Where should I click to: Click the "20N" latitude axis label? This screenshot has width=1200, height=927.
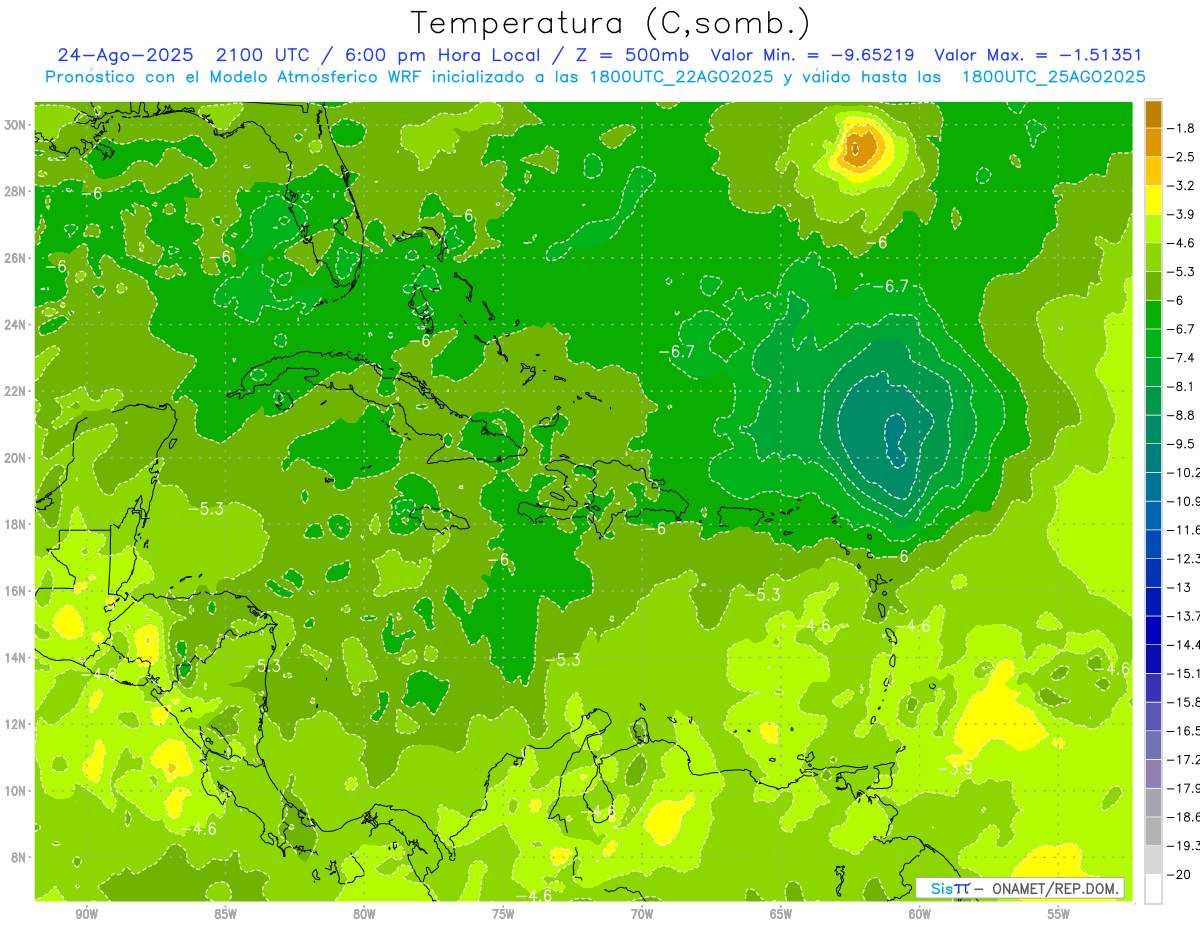tap(17, 458)
